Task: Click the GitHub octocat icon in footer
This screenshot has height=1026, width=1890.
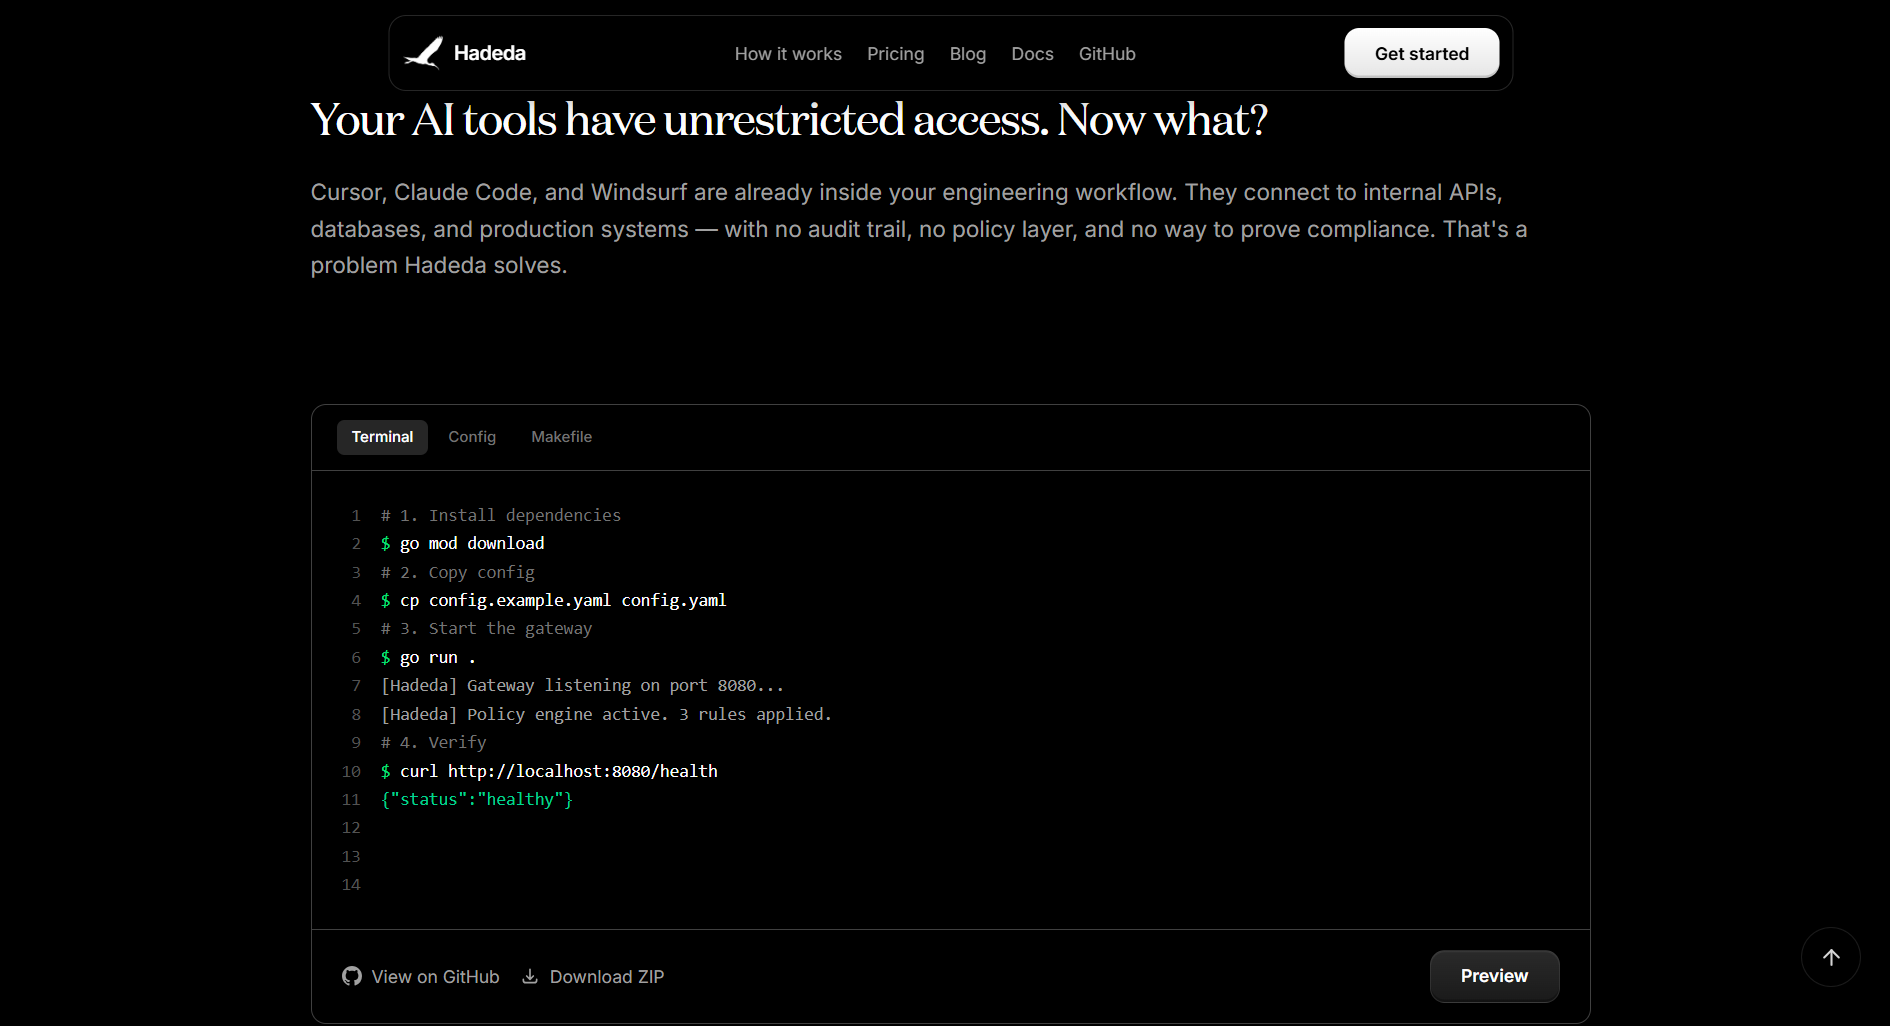Action: [x=352, y=976]
